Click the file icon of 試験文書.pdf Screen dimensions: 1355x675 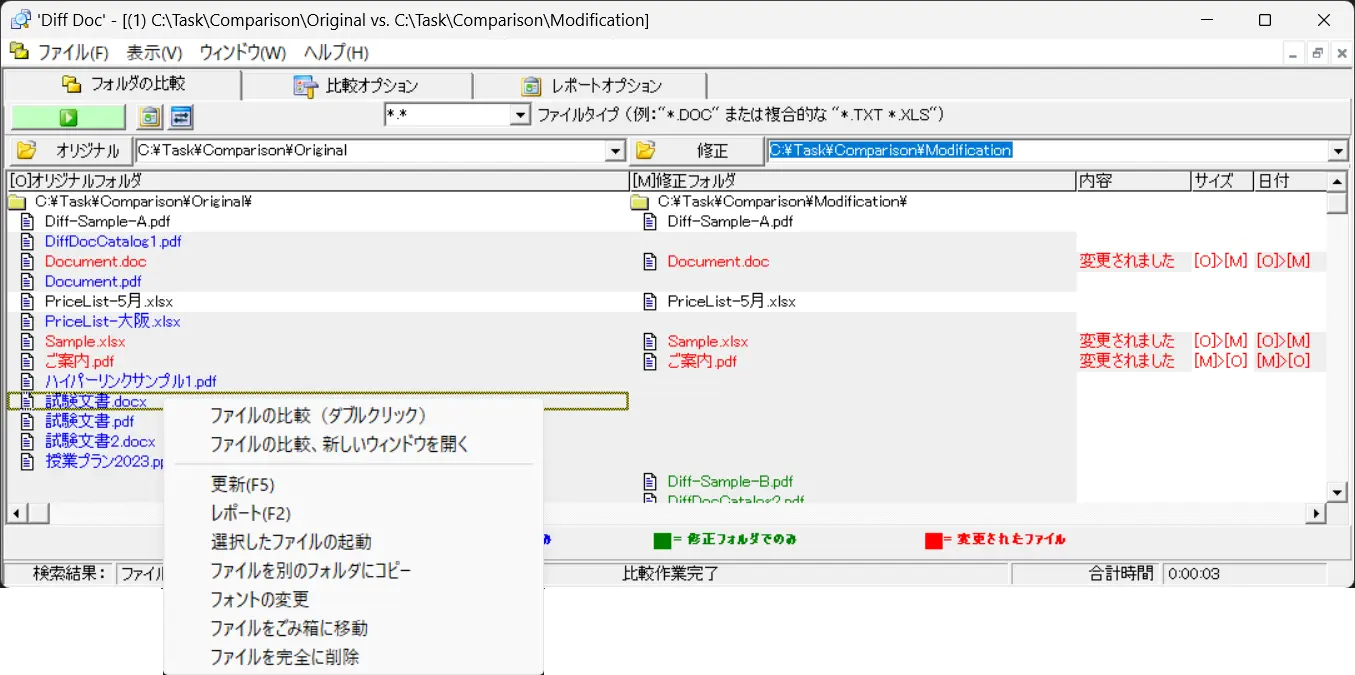click(28, 421)
